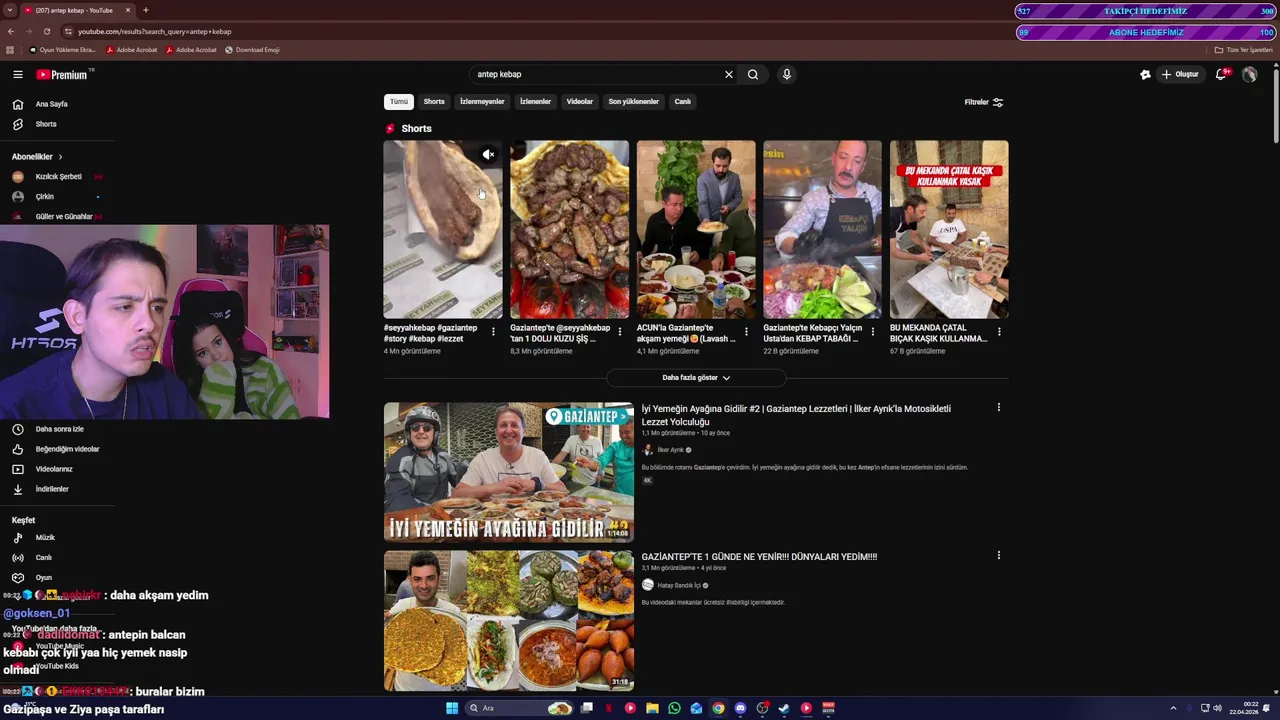The width and height of the screenshot is (1280, 720).
Task: Open options for ACUN'la Gaziantep'te short
Action: click(746, 332)
